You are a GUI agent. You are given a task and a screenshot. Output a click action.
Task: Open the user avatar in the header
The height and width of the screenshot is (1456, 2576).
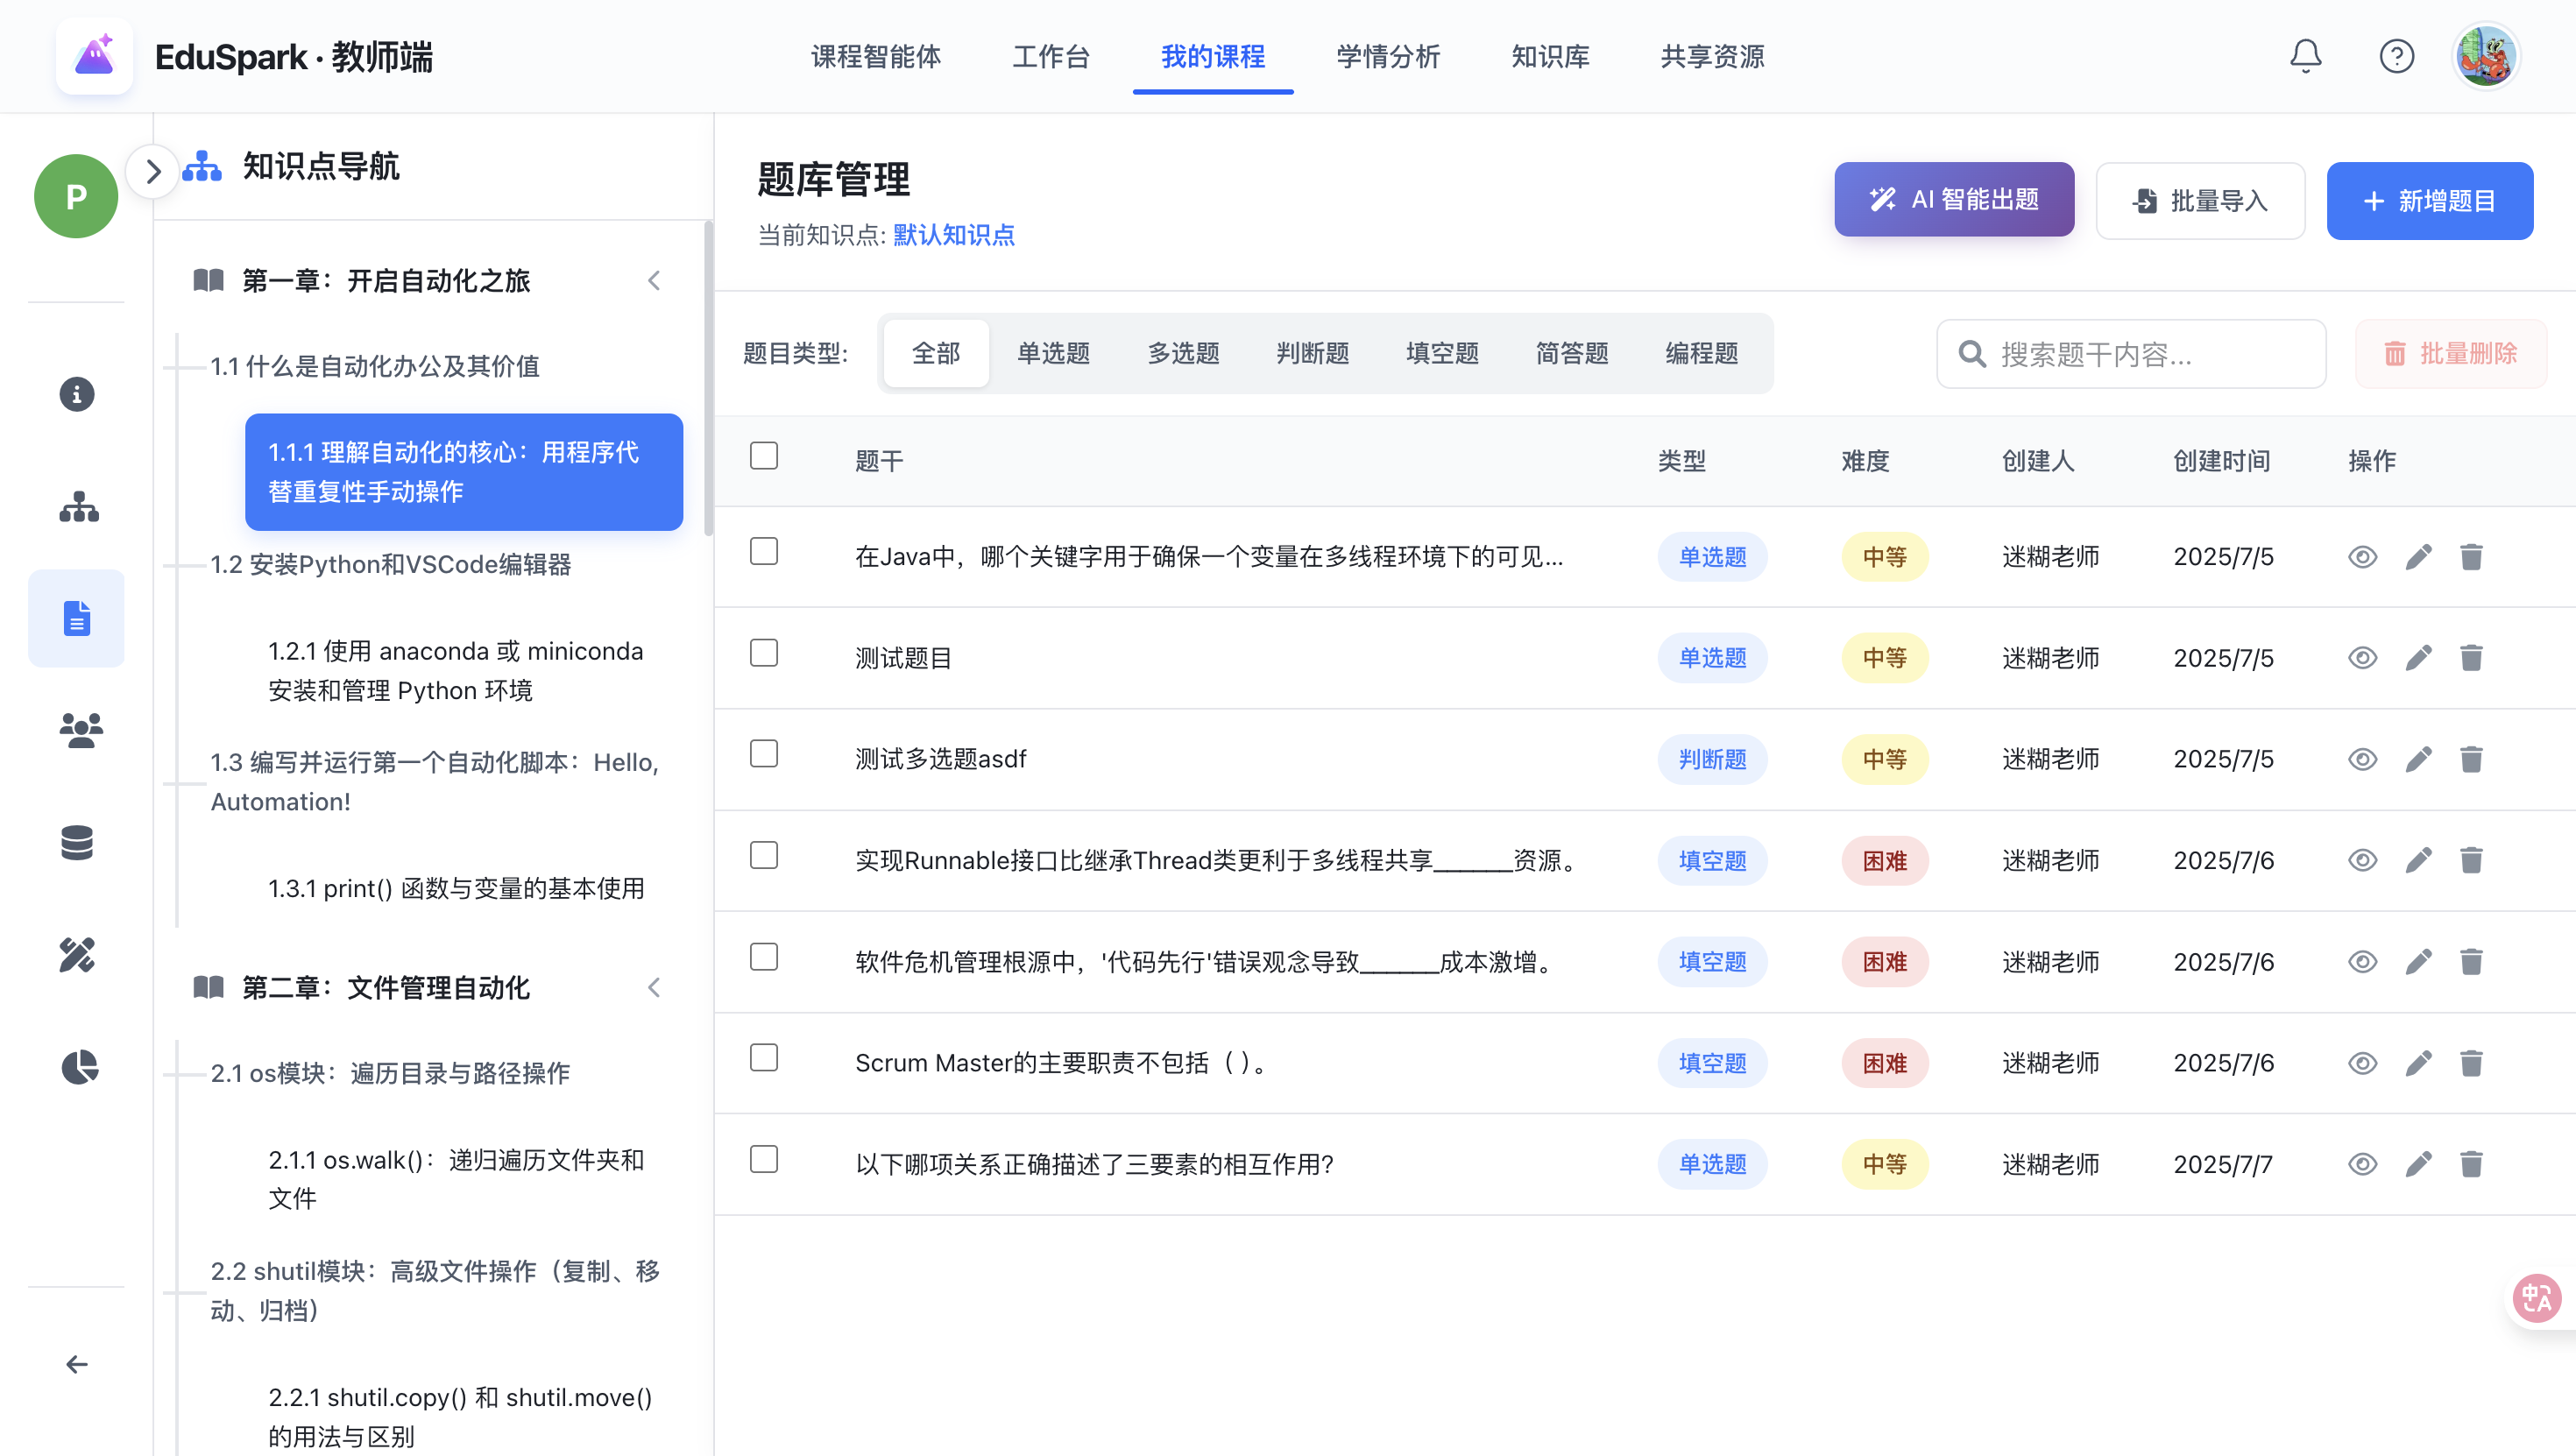coord(2485,56)
